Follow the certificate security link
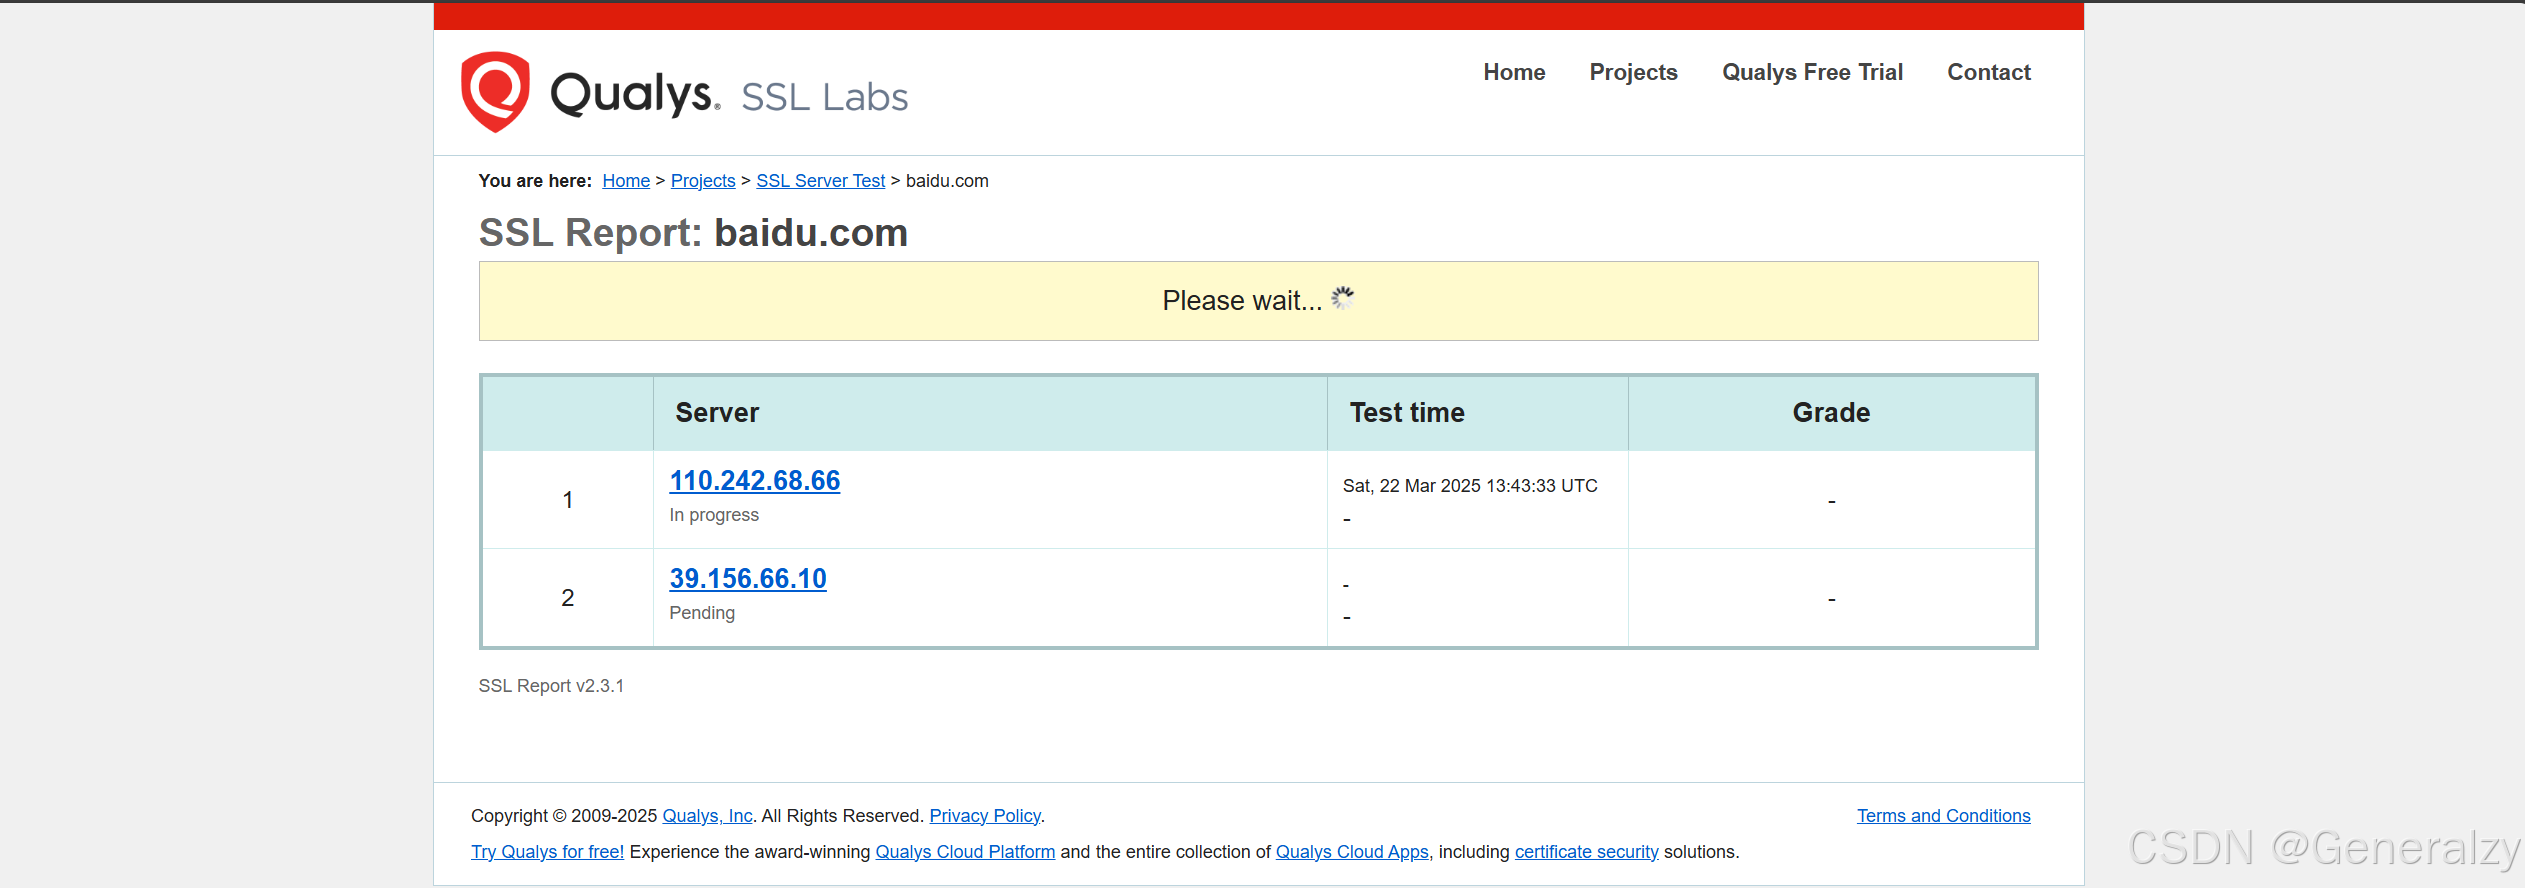This screenshot has height=888, width=2525. 1586,852
